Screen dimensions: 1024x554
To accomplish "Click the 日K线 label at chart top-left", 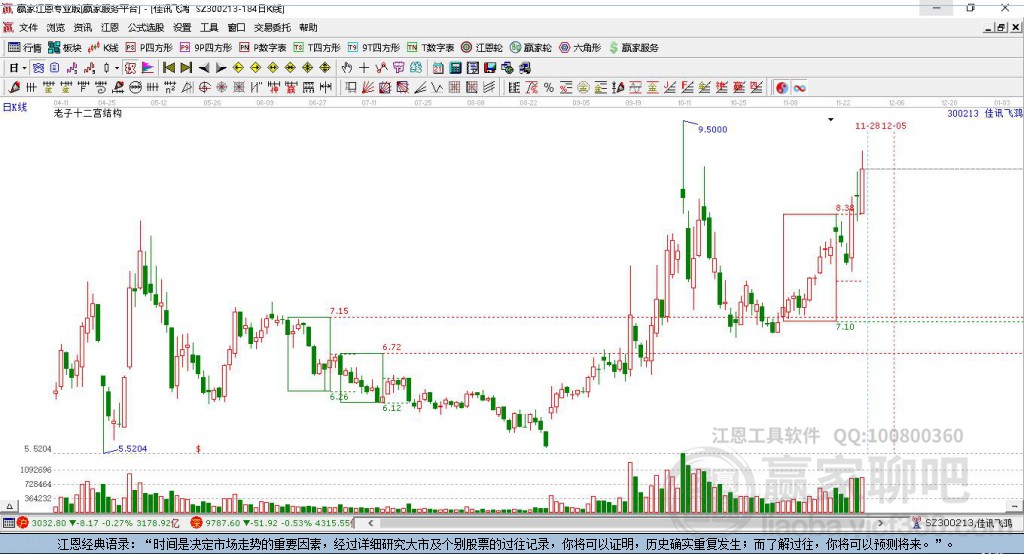I will click(15, 107).
